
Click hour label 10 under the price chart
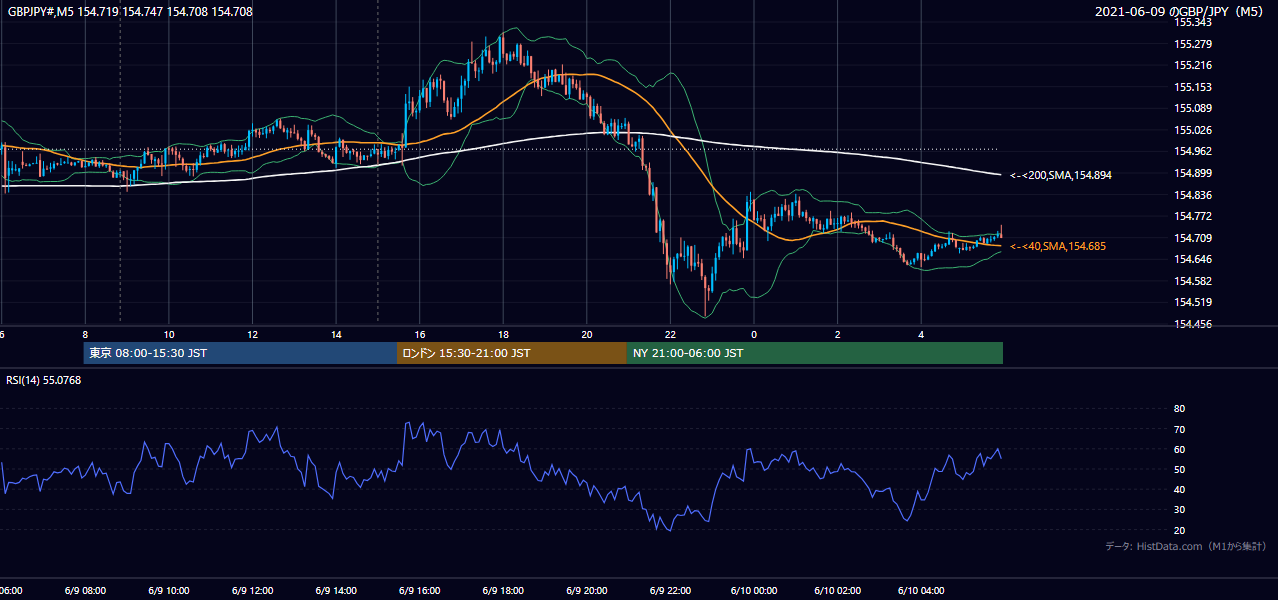tap(169, 334)
